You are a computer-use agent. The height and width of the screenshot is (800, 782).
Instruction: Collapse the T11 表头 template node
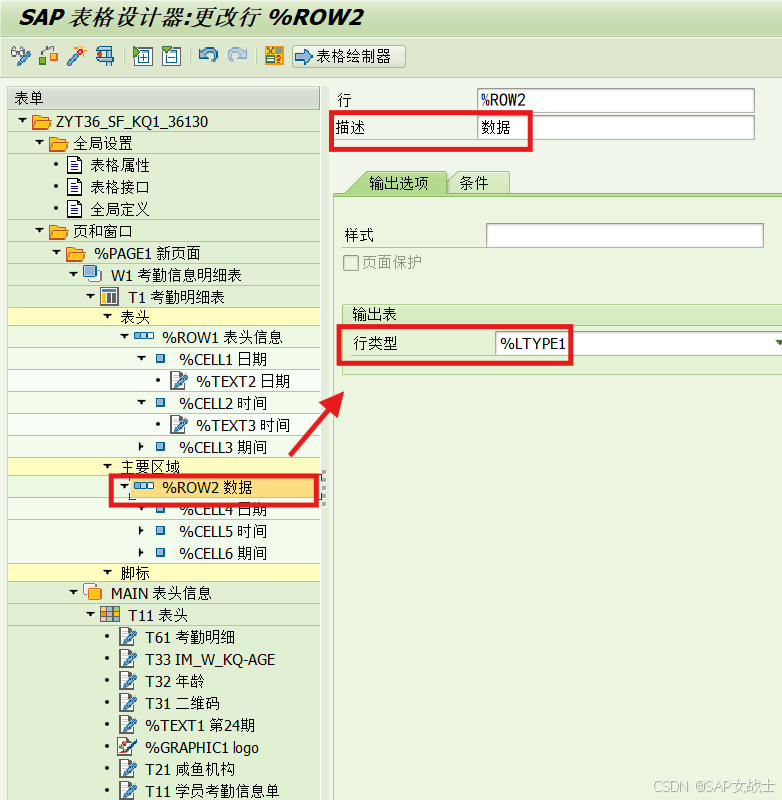point(91,614)
